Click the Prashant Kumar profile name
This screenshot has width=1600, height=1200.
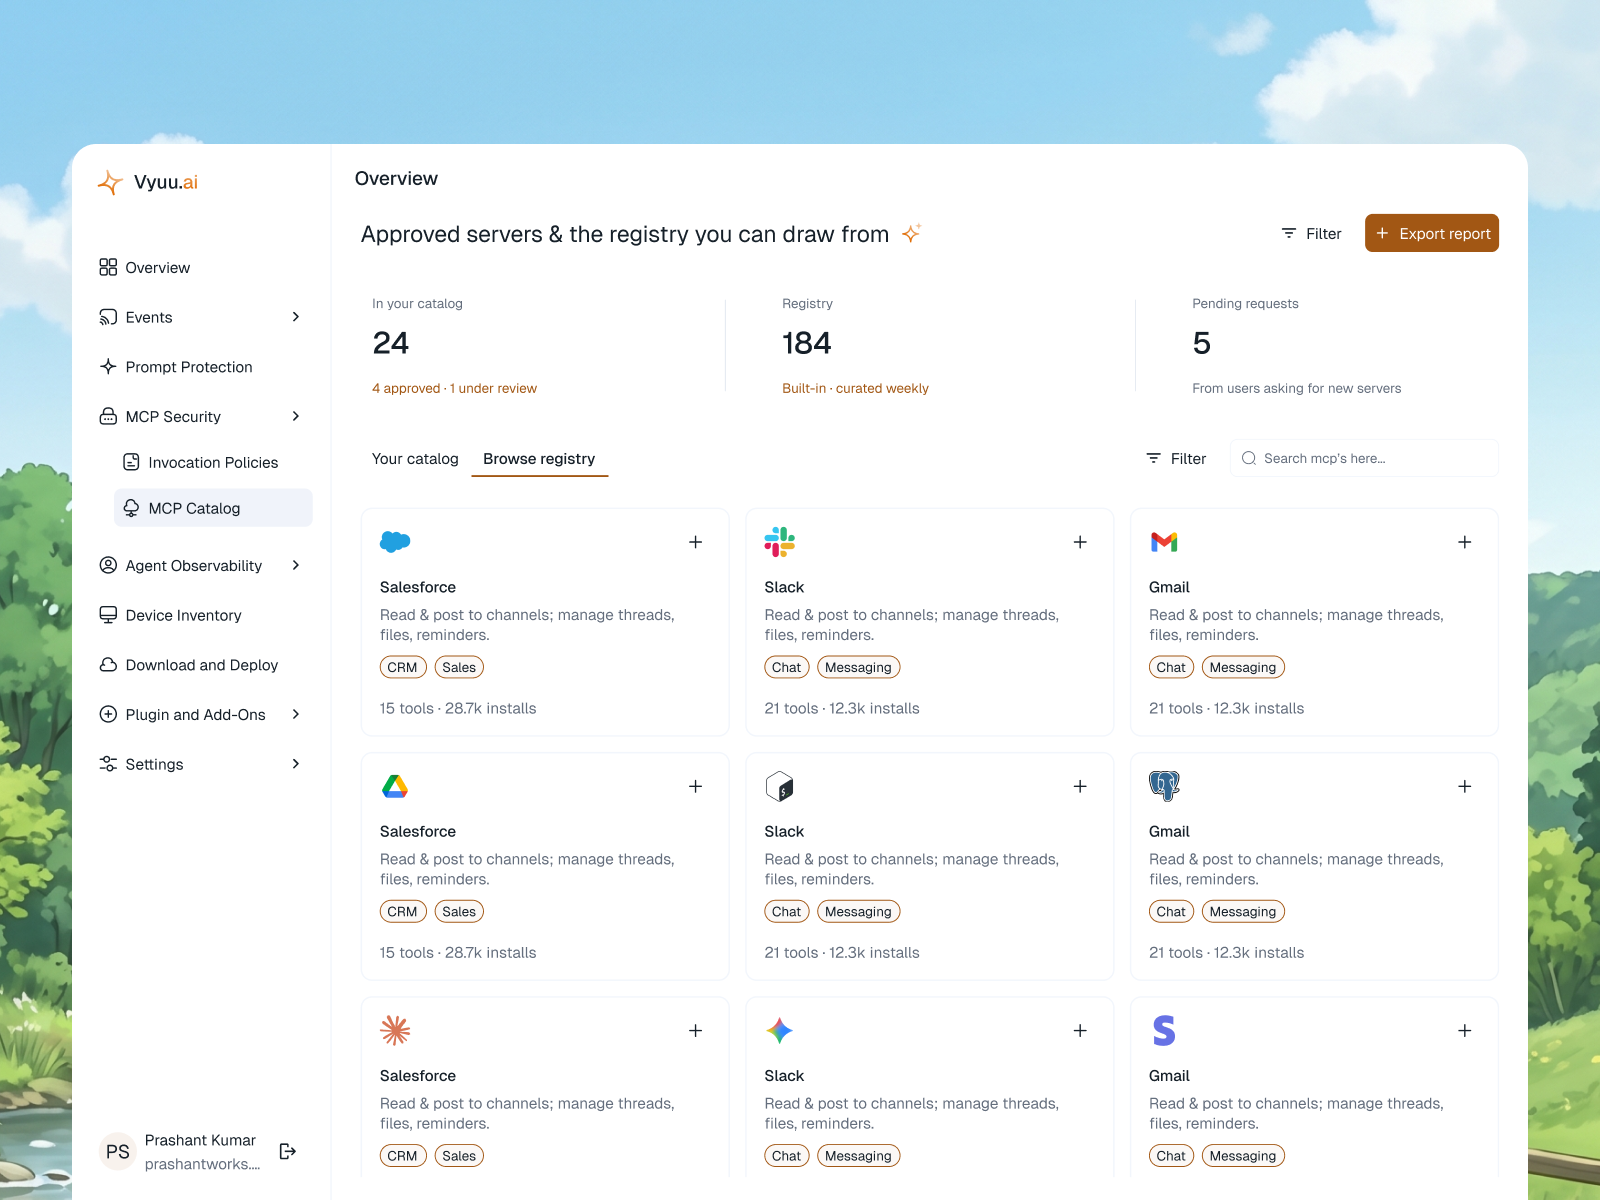click(x=200, y=1140)
